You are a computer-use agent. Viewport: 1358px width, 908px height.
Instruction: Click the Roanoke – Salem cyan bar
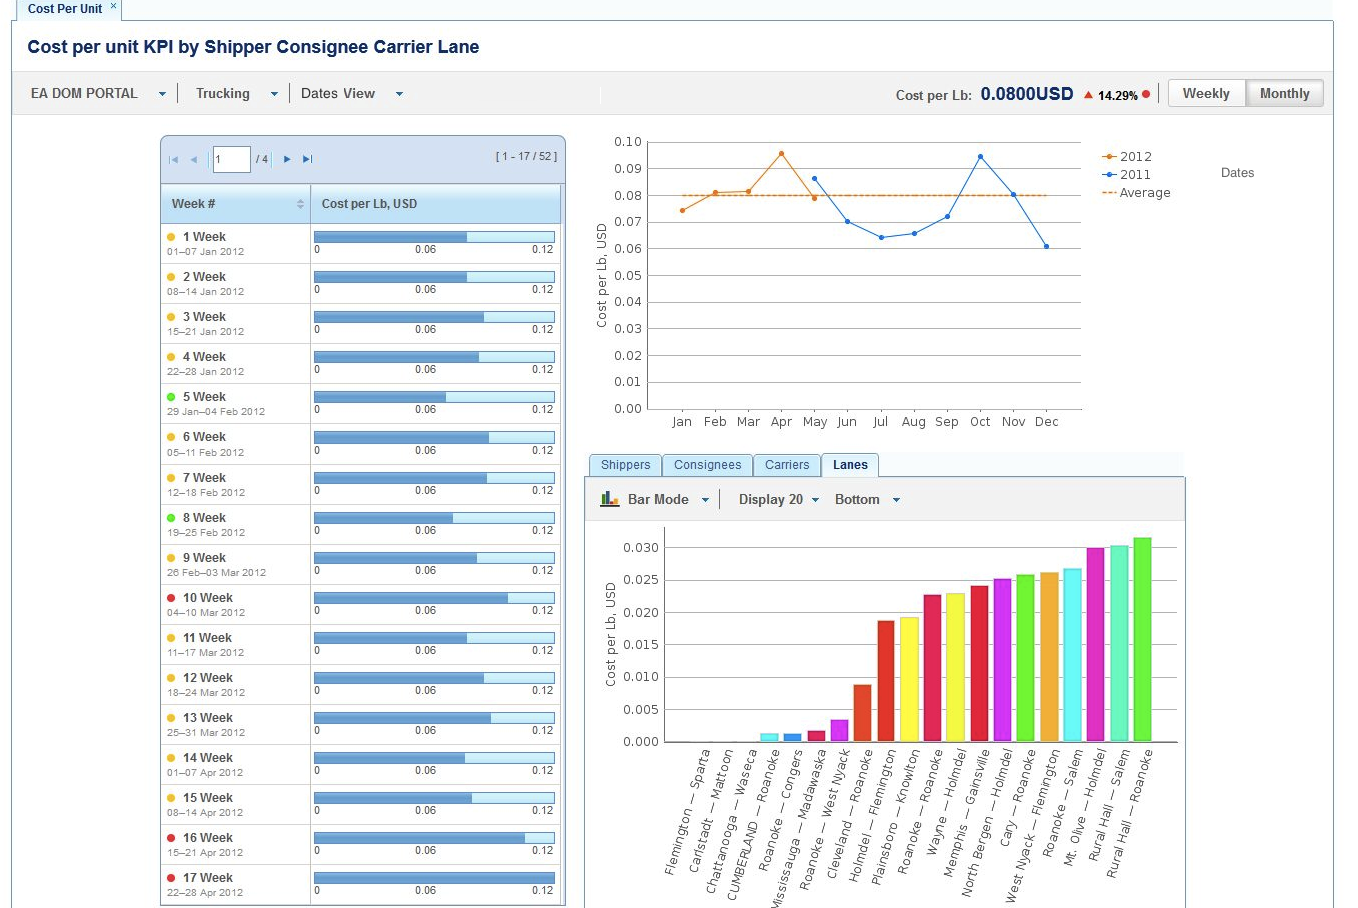pos(1072,655)
